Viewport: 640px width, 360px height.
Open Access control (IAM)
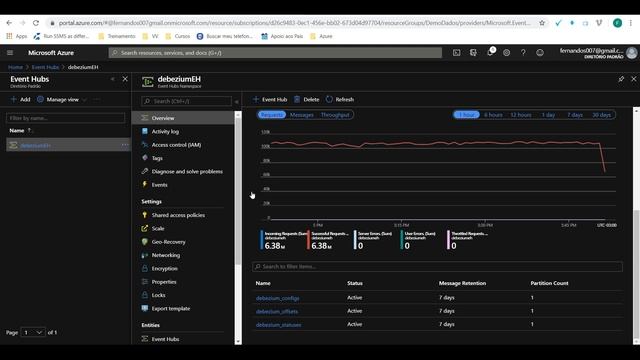(x=176, y=145)
